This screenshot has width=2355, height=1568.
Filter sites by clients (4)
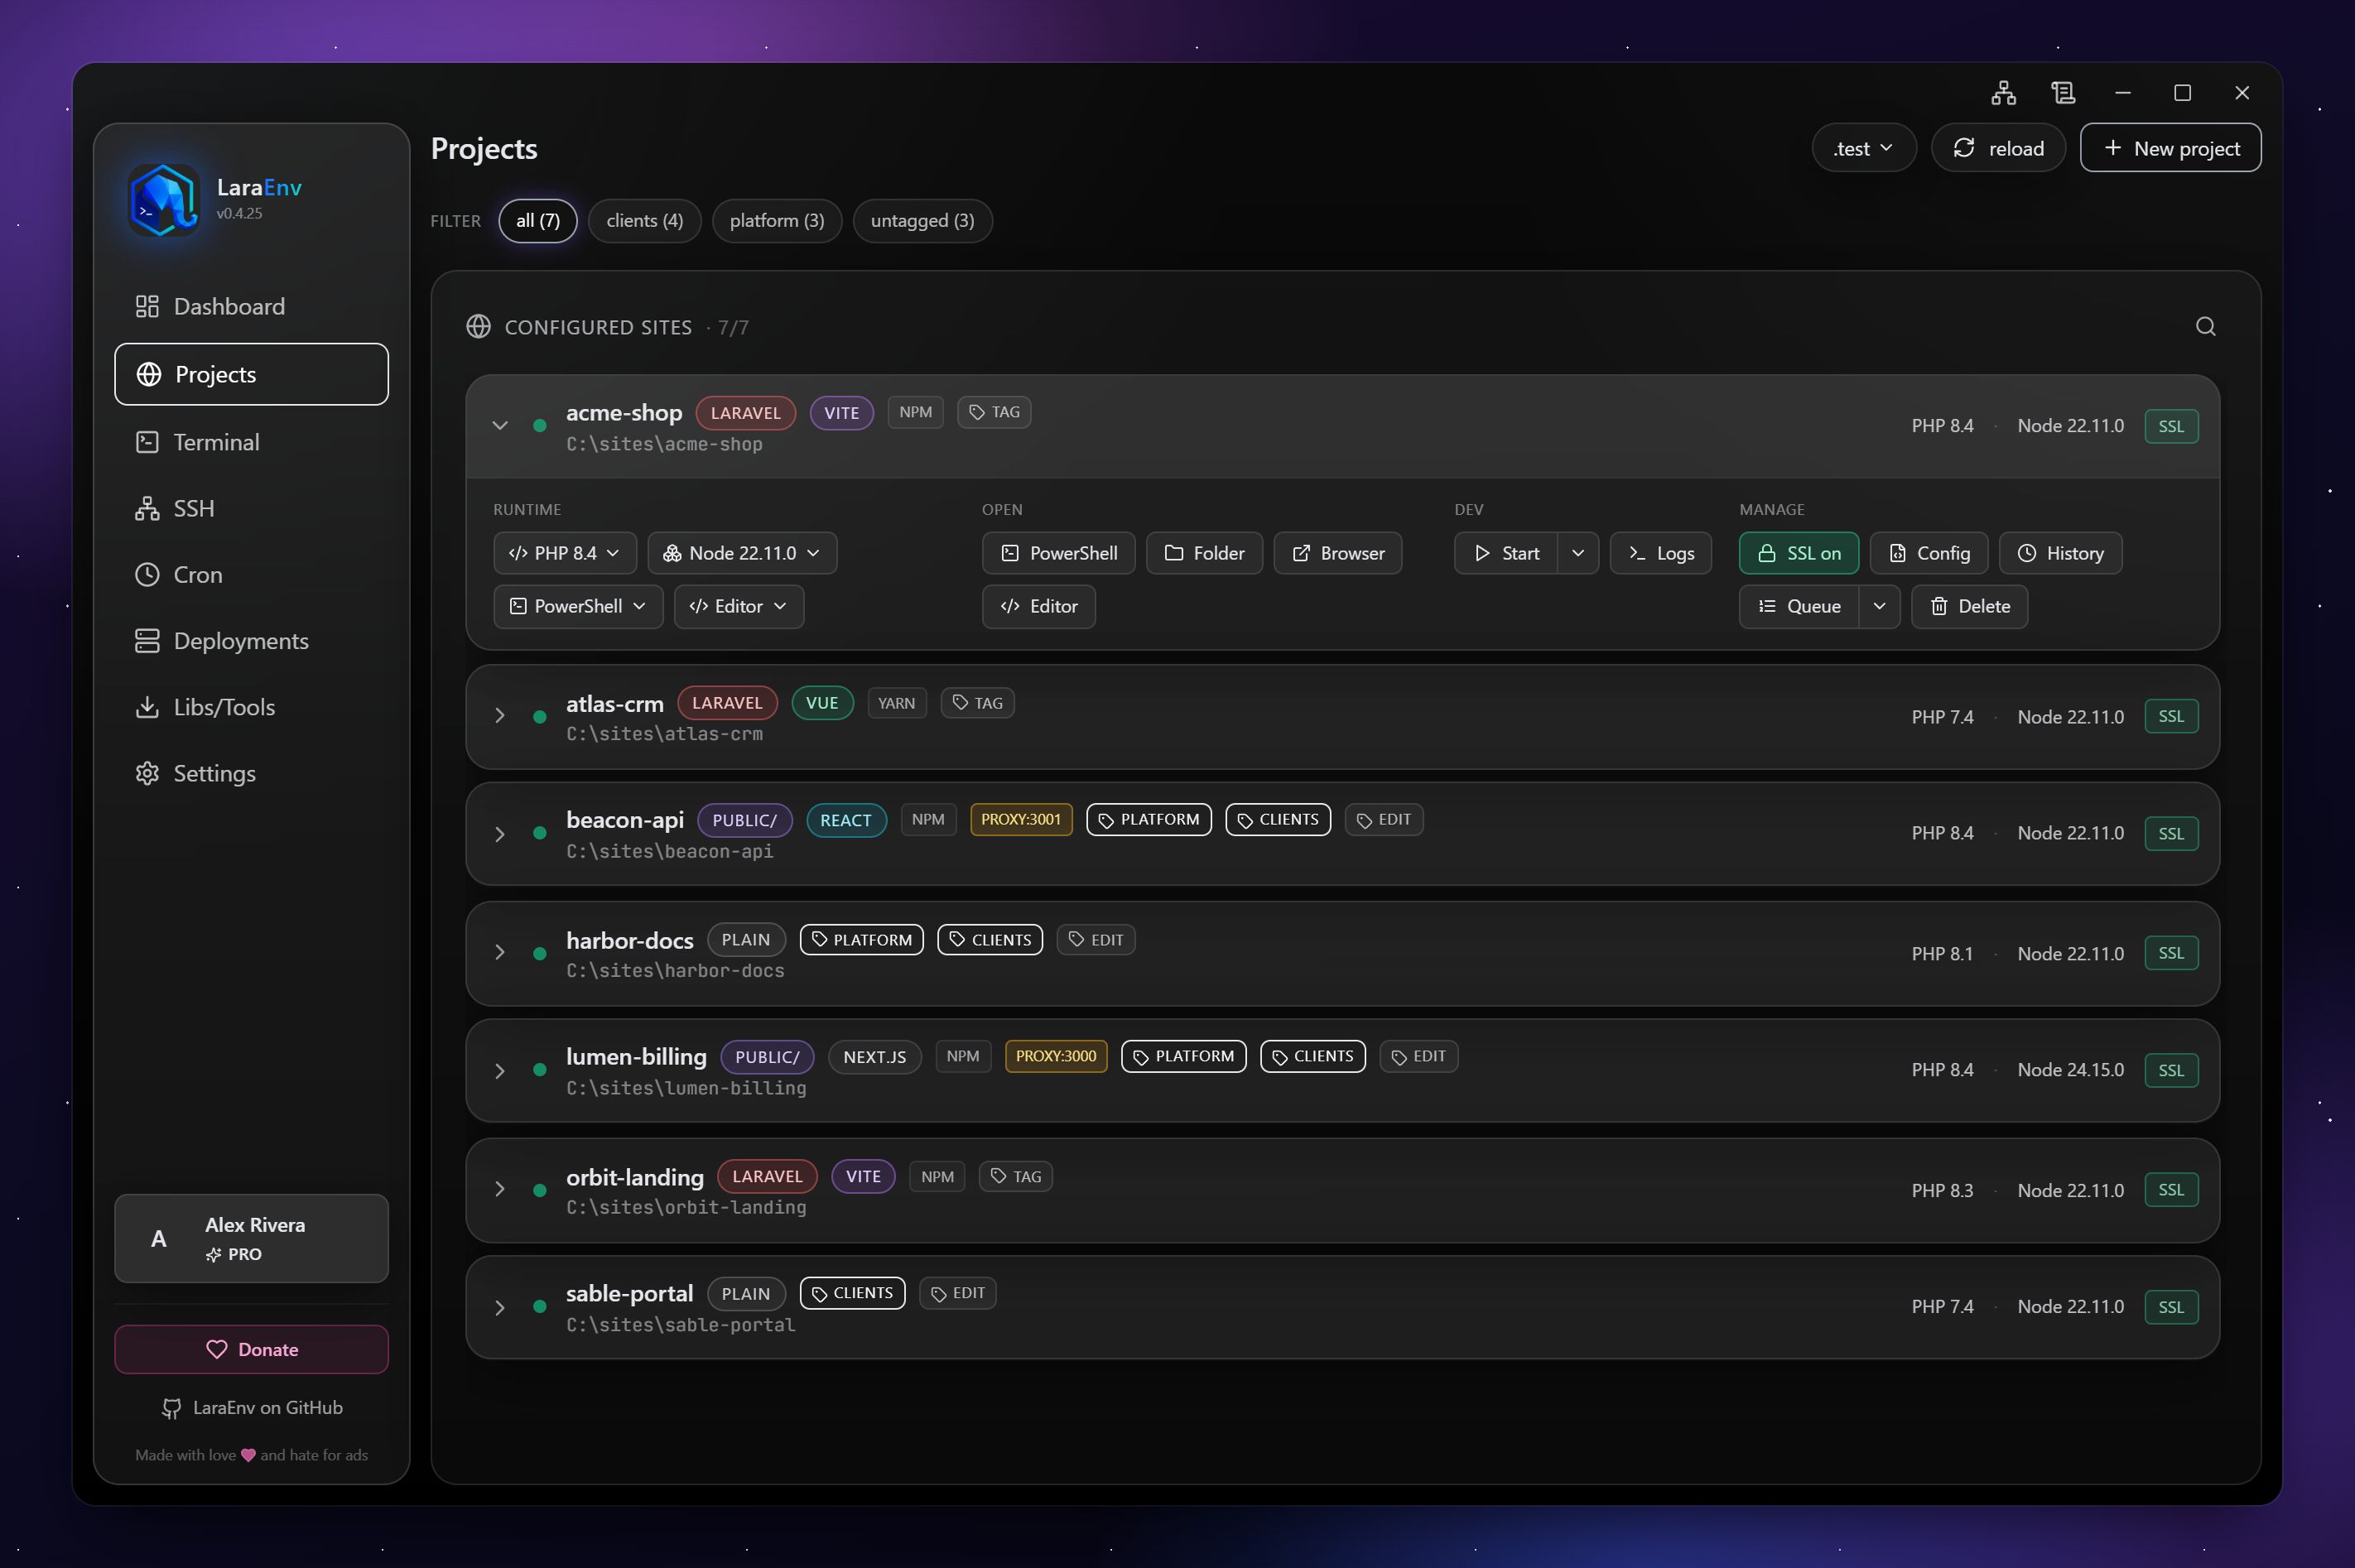[x=644, y=221]
